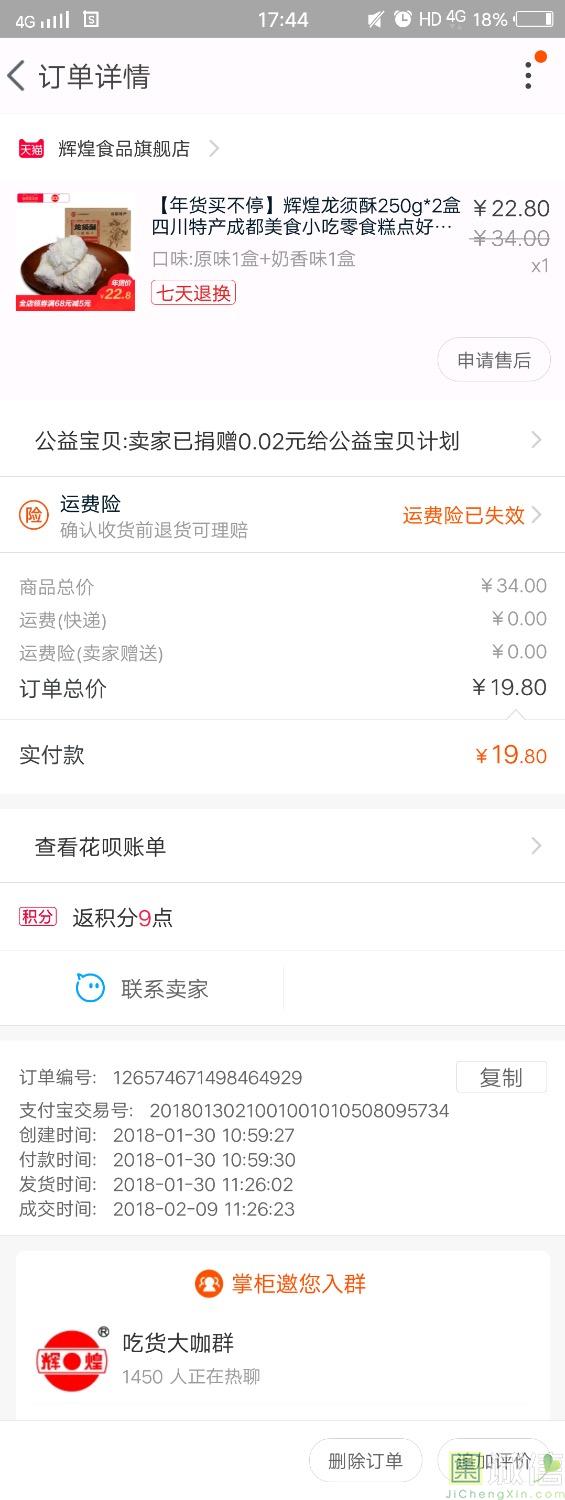Viewport: 565px width, 1500px height.
Task: Open the 辉煌龙须酥 product thumbnail
Action: [x=76, y=252]
